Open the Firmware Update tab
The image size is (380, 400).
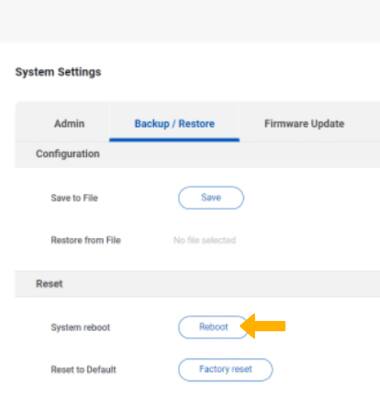click(304, 124)
